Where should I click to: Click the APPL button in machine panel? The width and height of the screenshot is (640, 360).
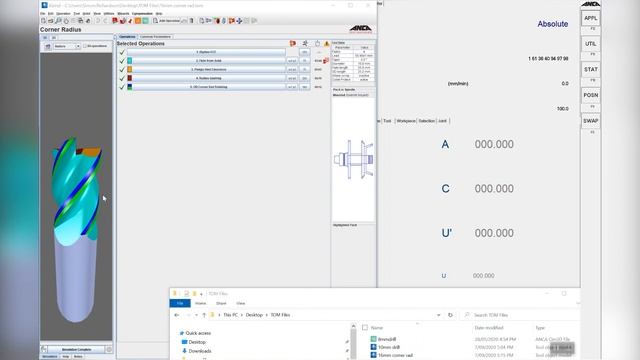tap(590, 18)
